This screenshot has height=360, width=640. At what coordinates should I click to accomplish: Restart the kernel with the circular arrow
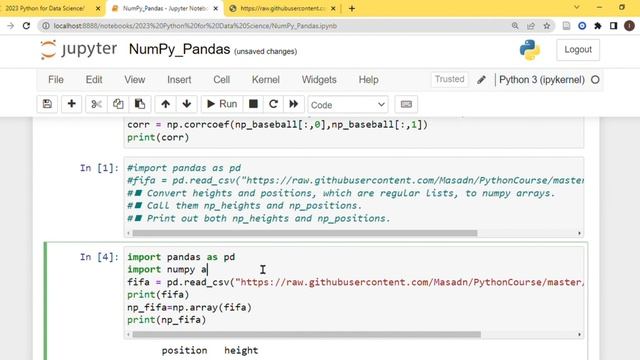pos(273,104)
